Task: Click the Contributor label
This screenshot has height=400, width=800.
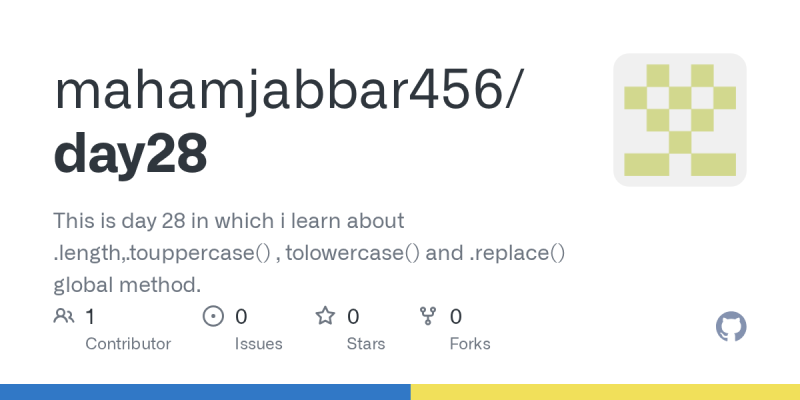Action: click(x=128, y=344)
